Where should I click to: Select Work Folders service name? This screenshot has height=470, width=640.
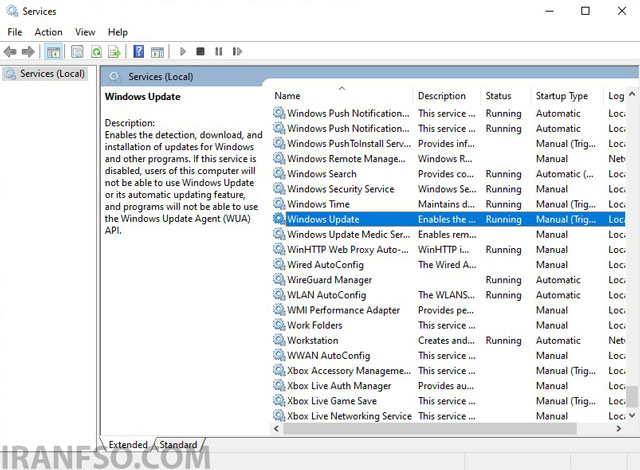[315, 325]
